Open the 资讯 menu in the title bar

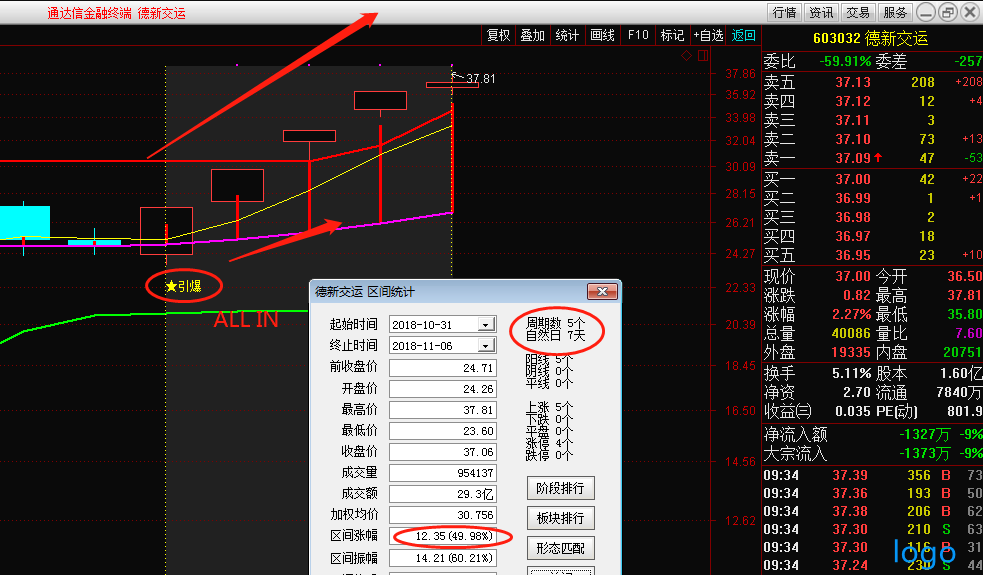click(821, 13)
